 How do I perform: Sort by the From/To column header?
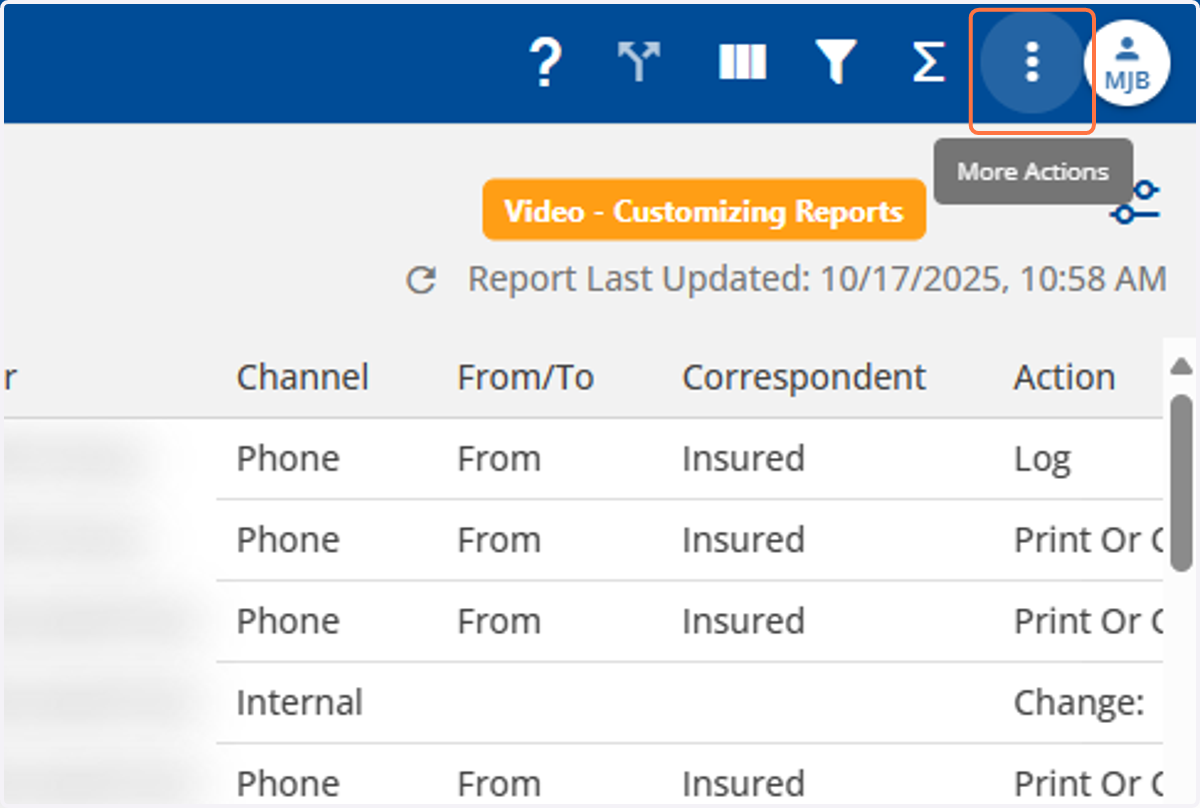click(x=525, y=377)
